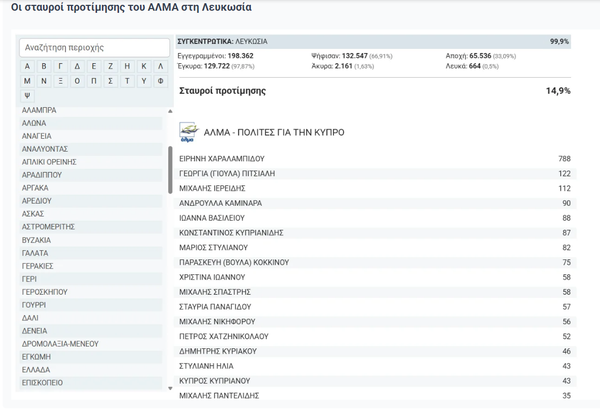Select ΑΡΑΔΙΠΠΟΥ in the area list
The image size is (600, 419).
(x=91, y=175)
